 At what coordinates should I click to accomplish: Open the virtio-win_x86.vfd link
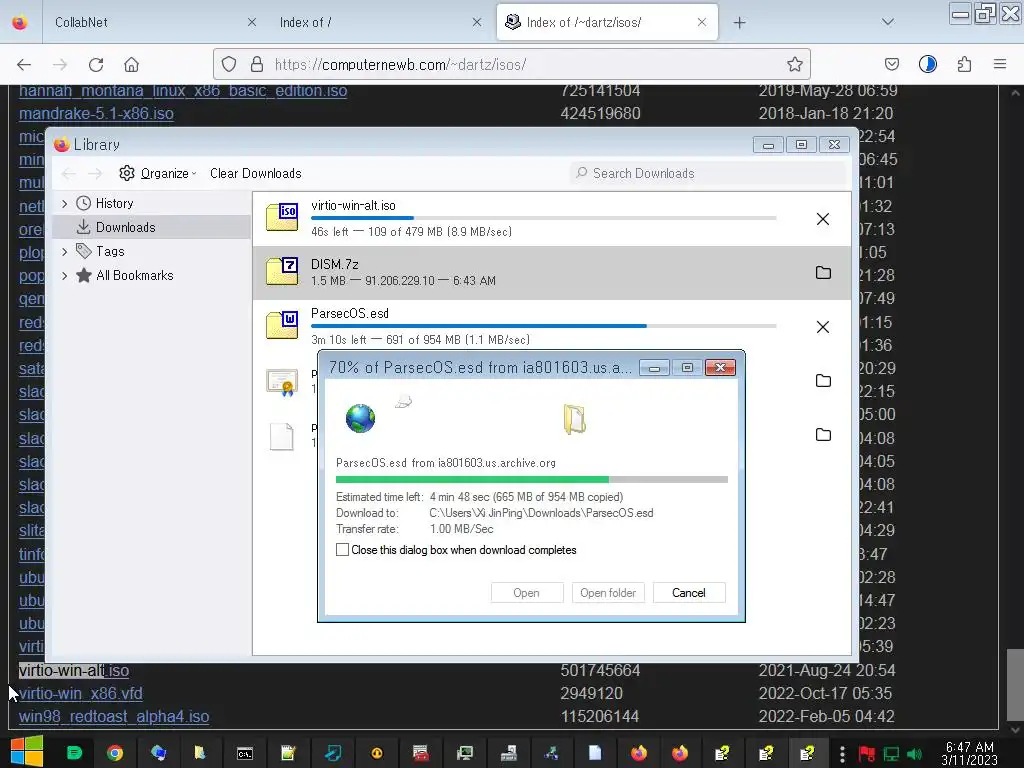tap(80, 694)
